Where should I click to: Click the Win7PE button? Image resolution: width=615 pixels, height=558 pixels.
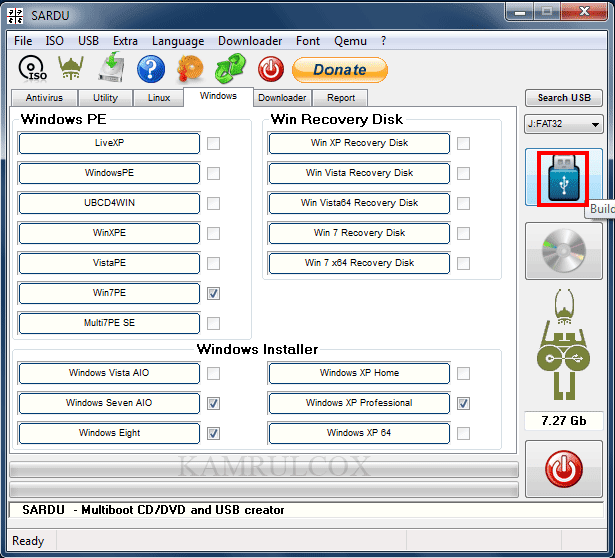pos(109,293)
